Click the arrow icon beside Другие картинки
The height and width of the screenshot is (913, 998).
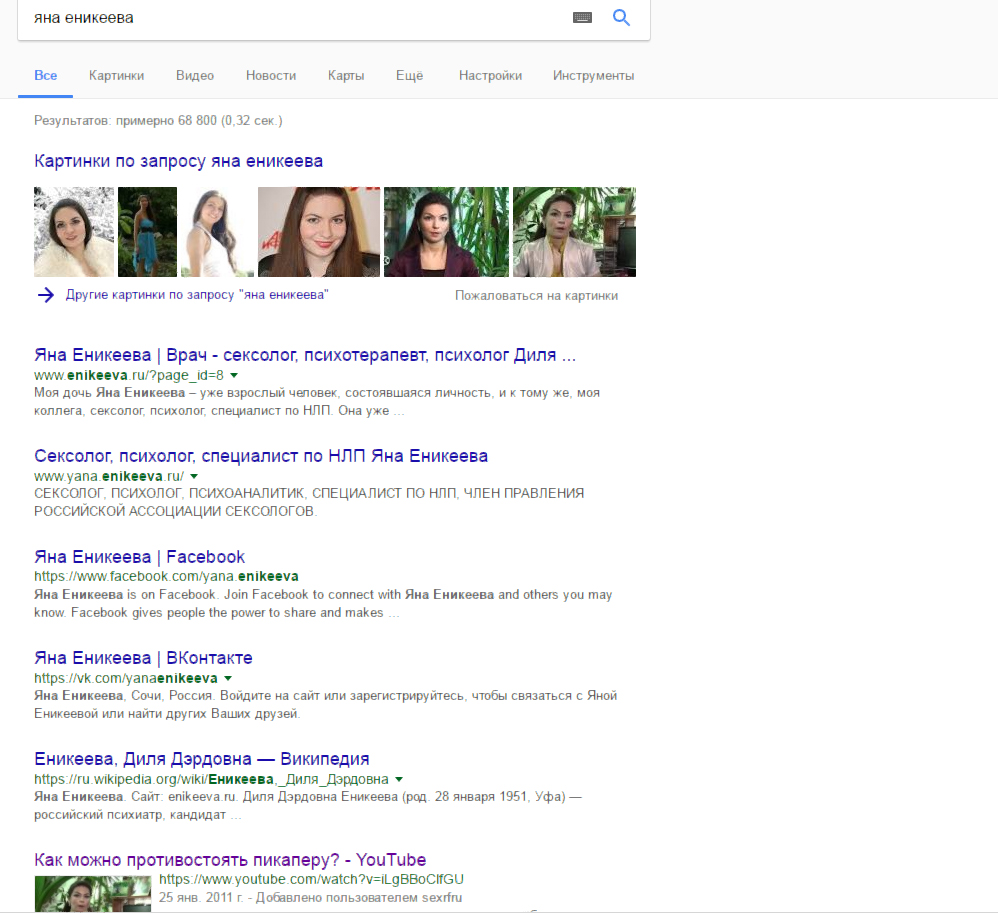[46, 295]
